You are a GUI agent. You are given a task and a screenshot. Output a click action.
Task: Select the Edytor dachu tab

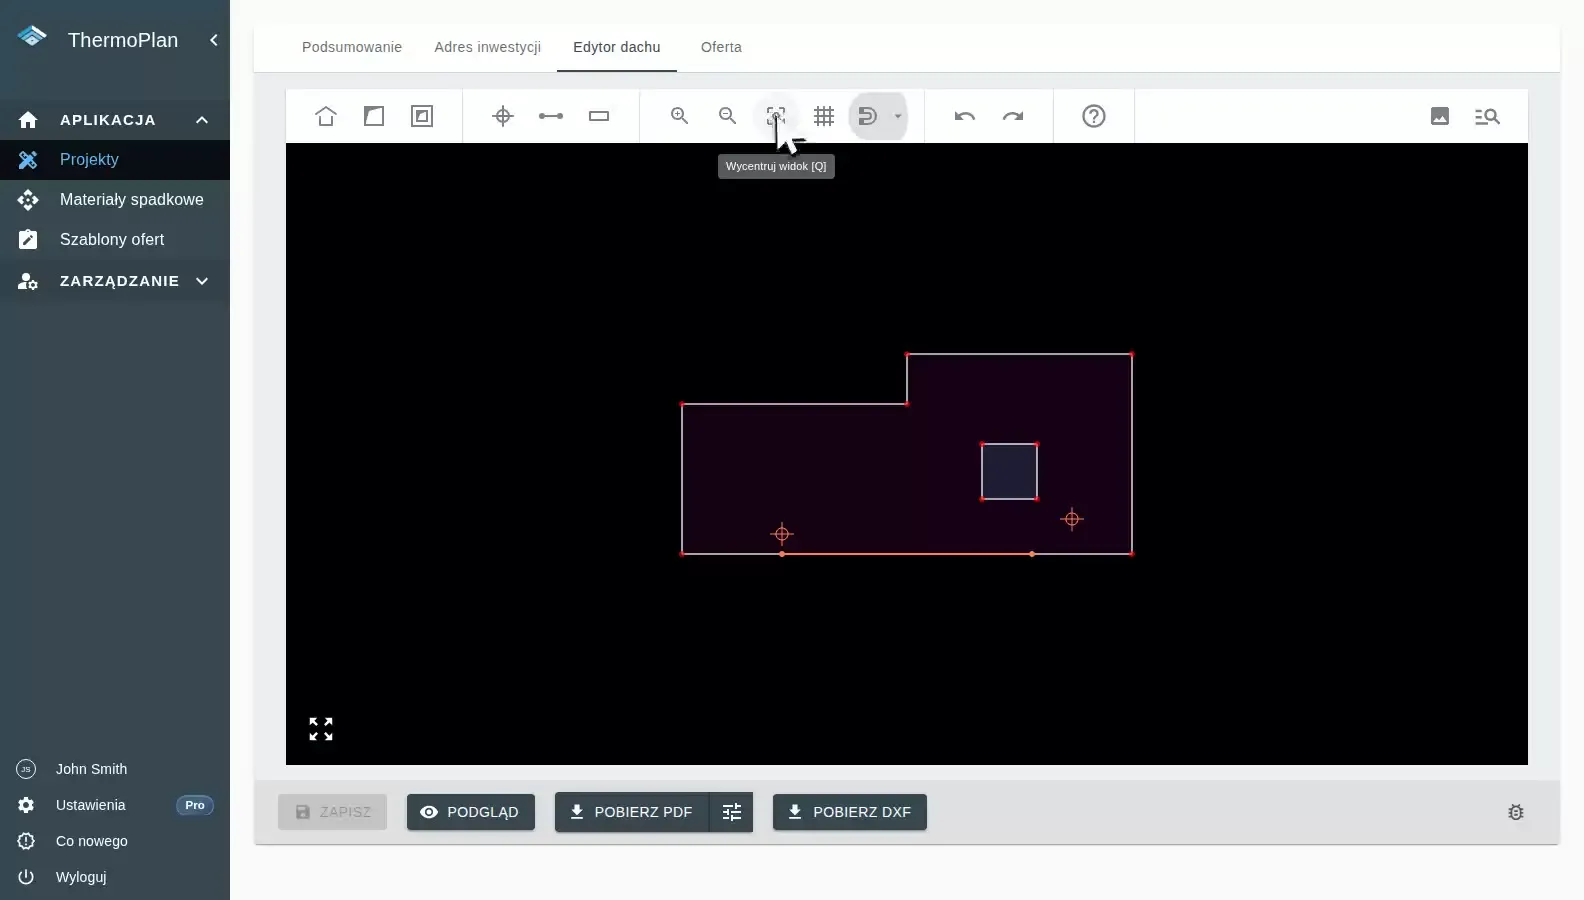tap(617, 47)
